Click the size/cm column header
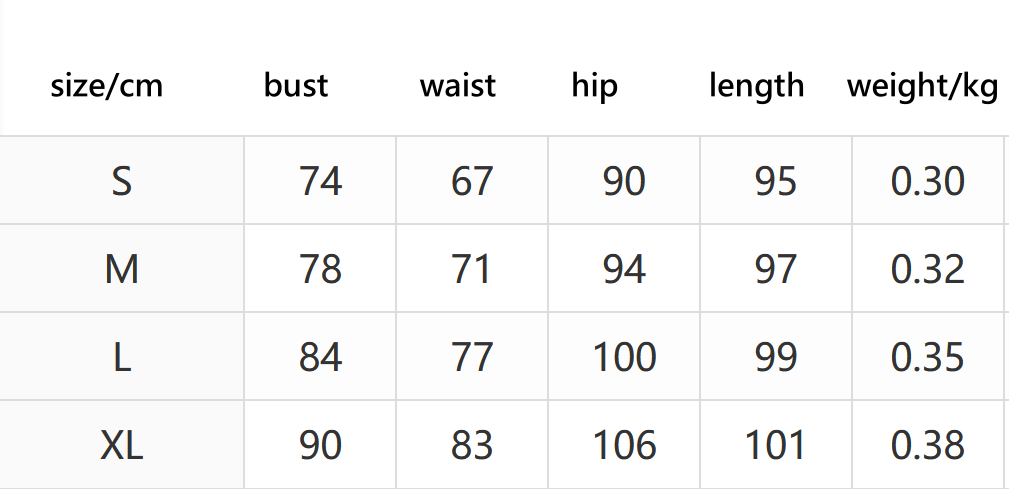 pos(107,86)
